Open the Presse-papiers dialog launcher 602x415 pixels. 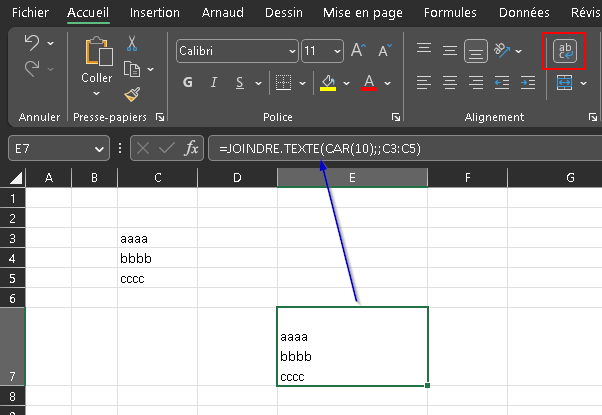(x=160, y=117)
